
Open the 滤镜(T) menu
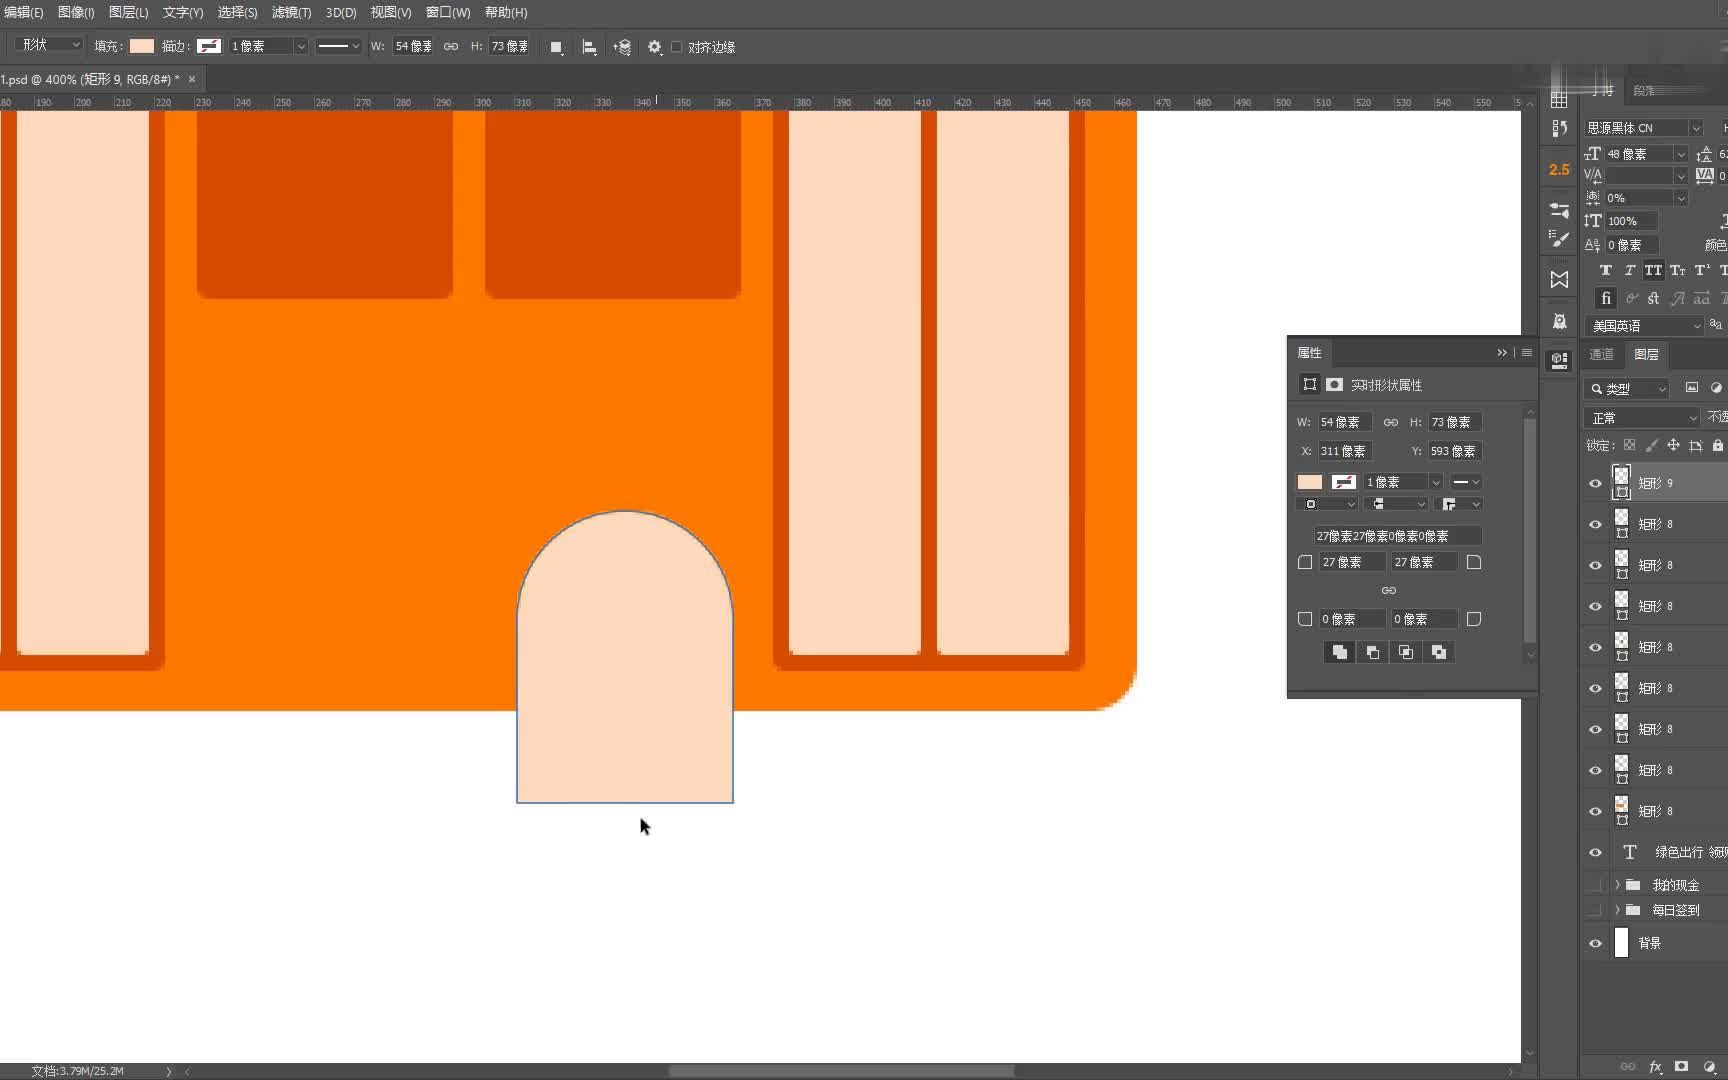coord(291,12)
